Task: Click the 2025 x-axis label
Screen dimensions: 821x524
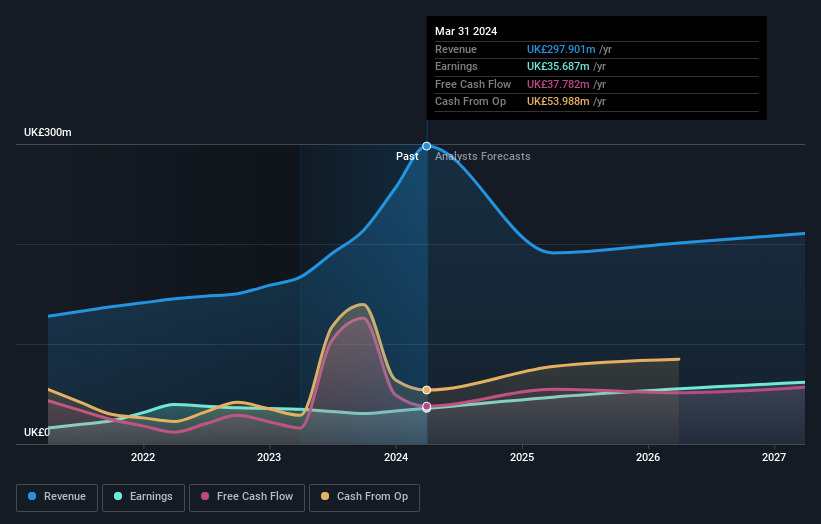Action: click(x=522, y=458)
